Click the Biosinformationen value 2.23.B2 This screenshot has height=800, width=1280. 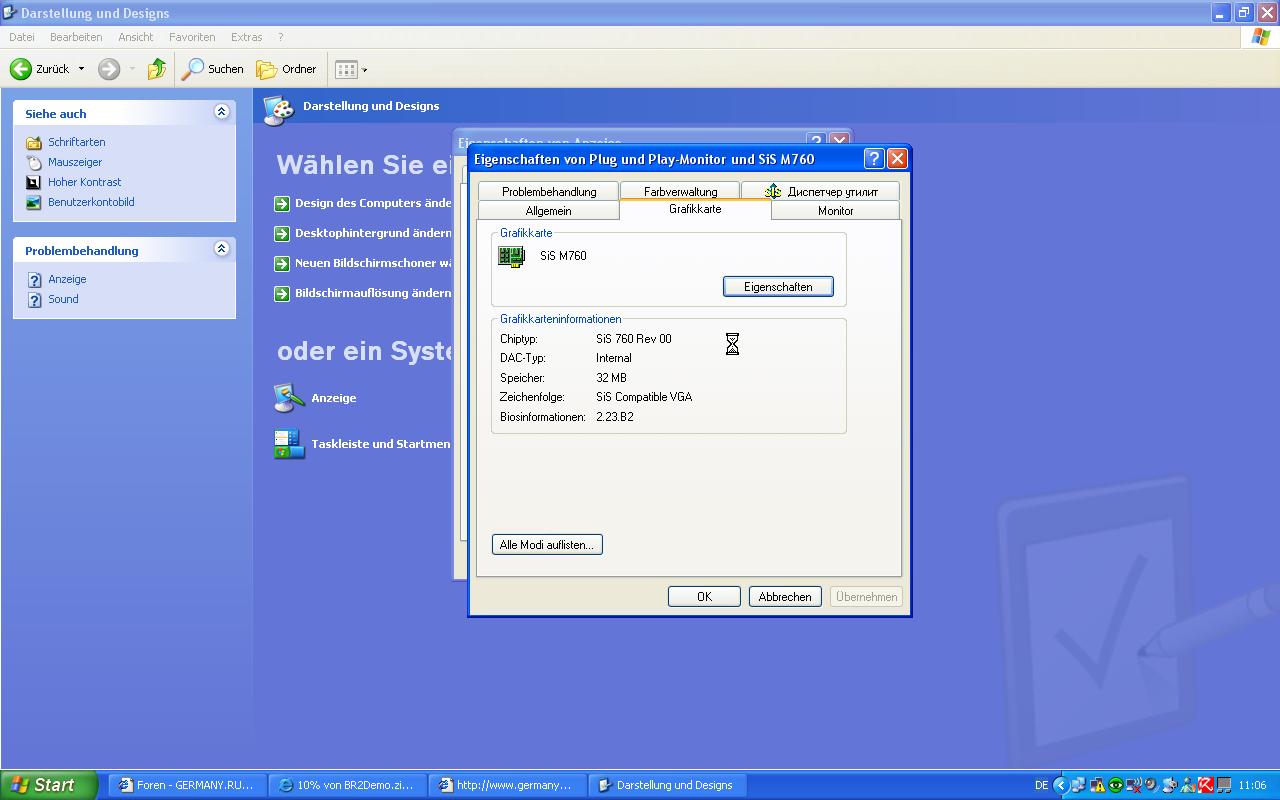click(x=615, y=417)
